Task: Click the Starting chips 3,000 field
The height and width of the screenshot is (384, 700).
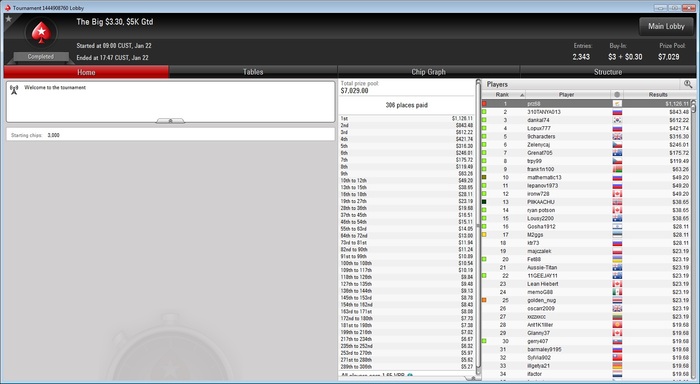Action: coord(170,135)
